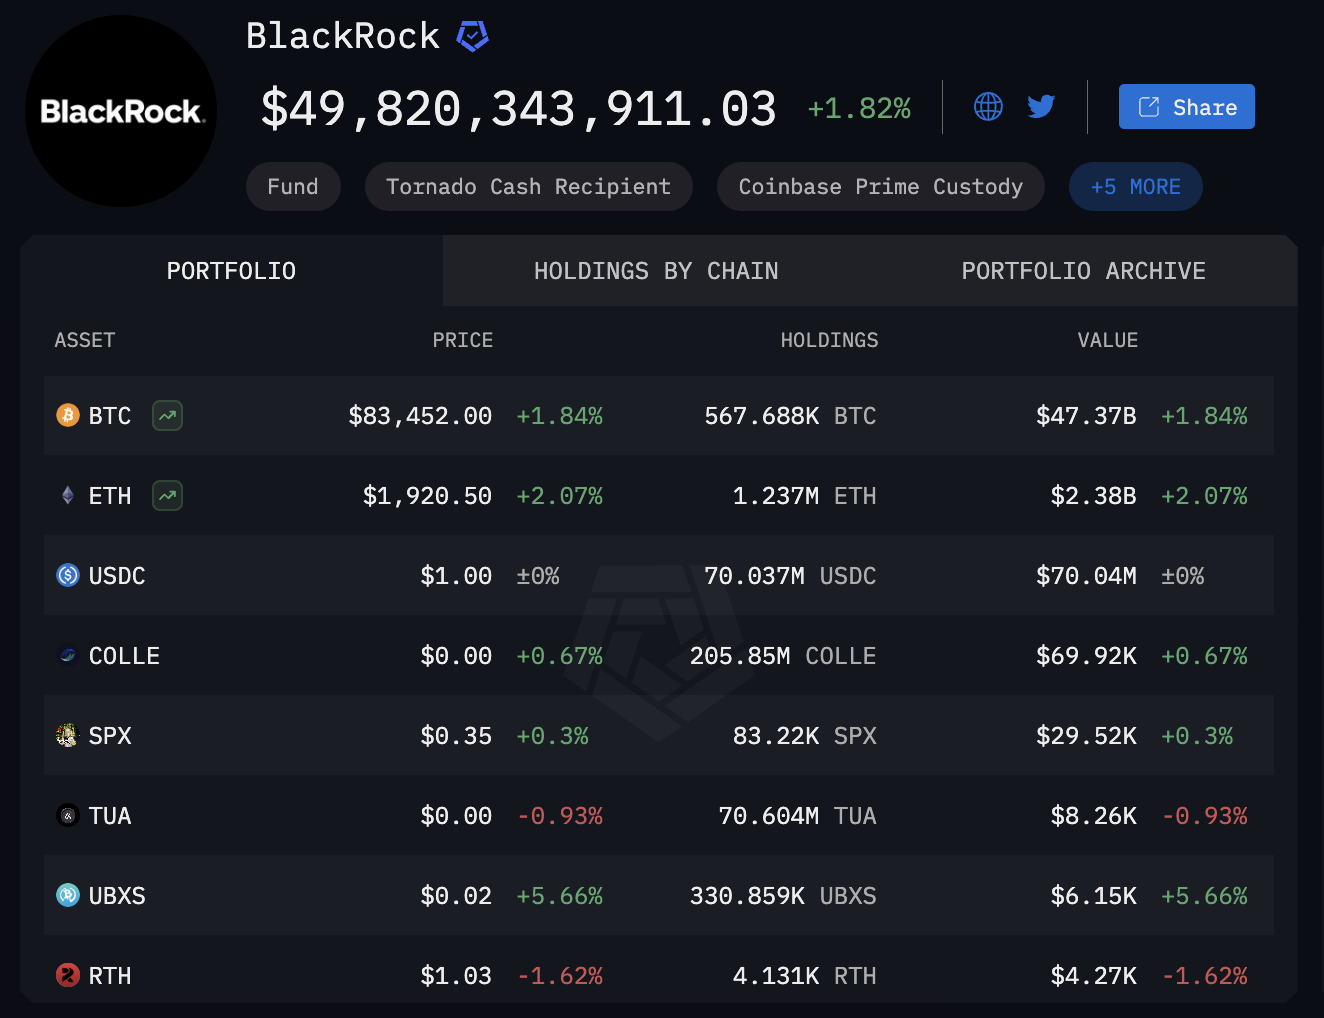Select the Tornado Cash Recipient tag

click(x=528, y=186)
